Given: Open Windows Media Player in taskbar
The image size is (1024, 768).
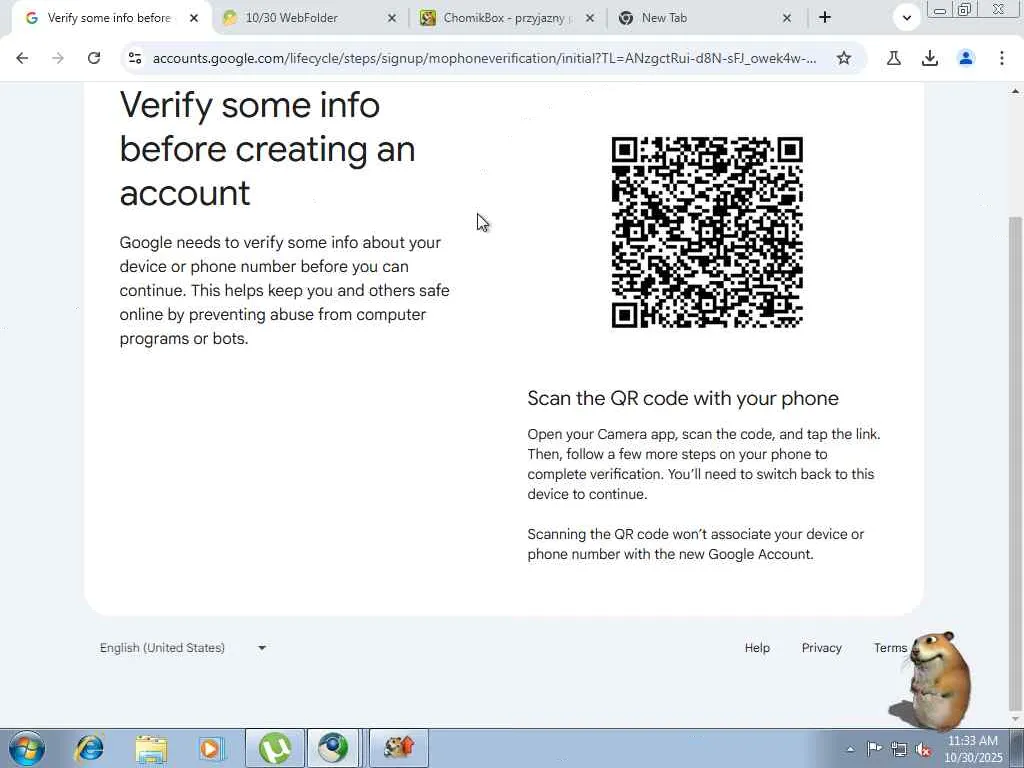Looking at the screenshot, I should 211,748.
